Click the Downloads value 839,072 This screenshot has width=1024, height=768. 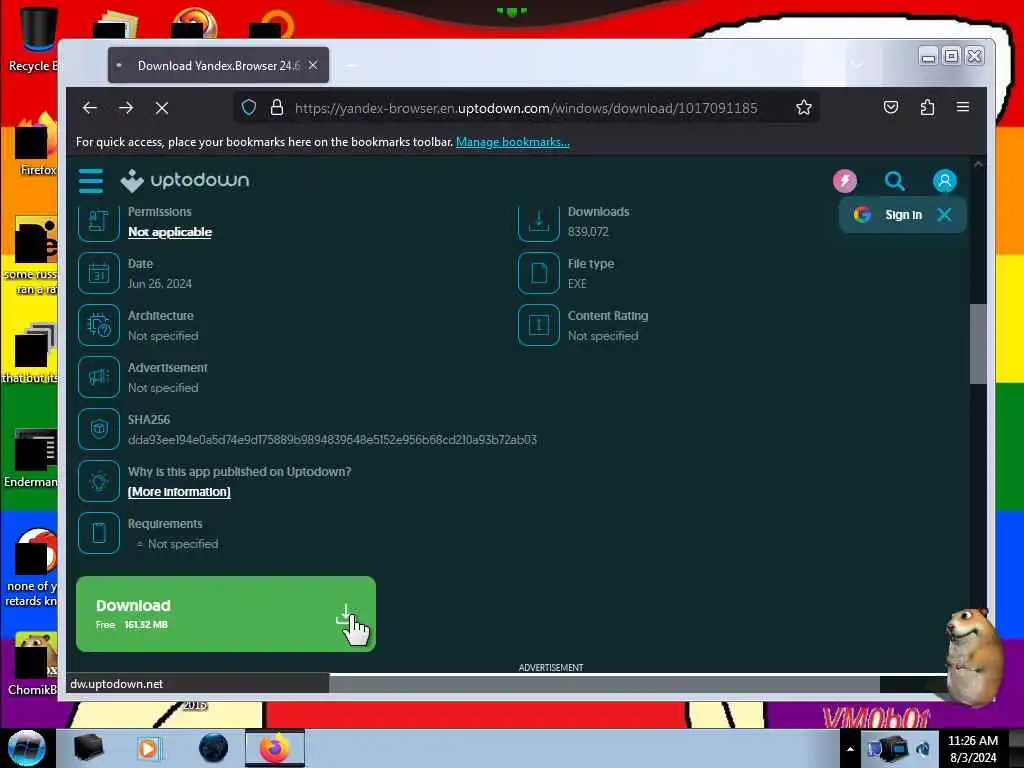pyautogui.click(x=588, y=232)
